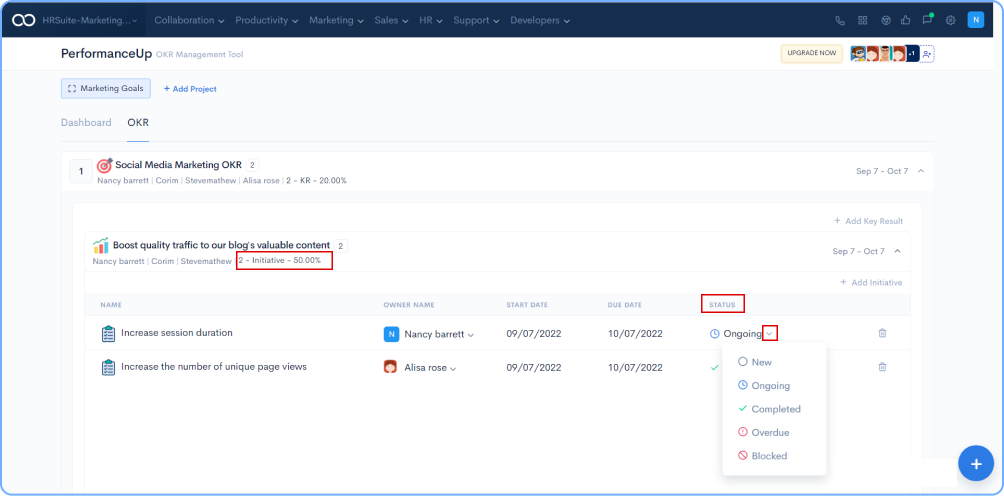Click the blue floating plus button
Viewport: 1004px width, 496px height.
pos(975,463)
